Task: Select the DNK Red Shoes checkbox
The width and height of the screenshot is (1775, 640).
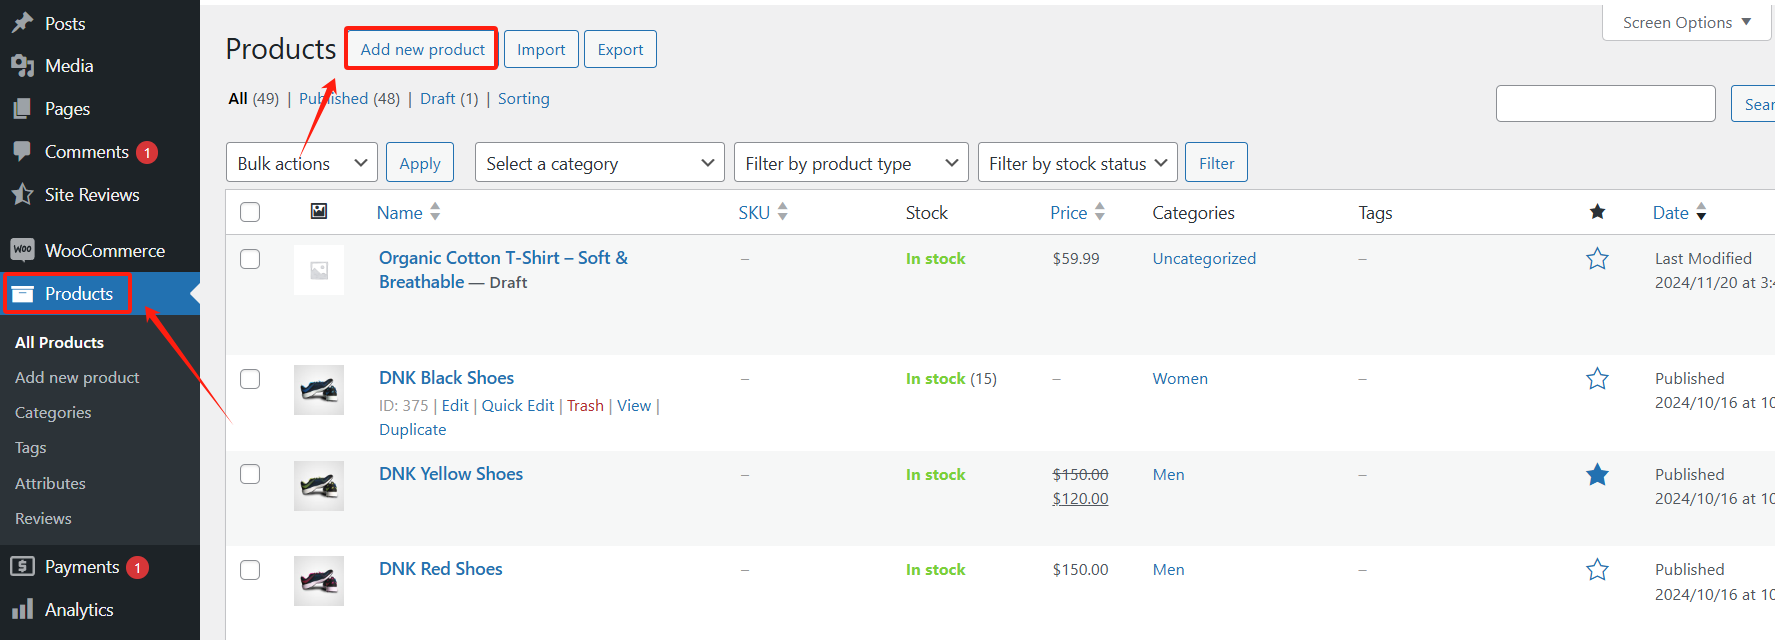Action: (x=250, y=570)
